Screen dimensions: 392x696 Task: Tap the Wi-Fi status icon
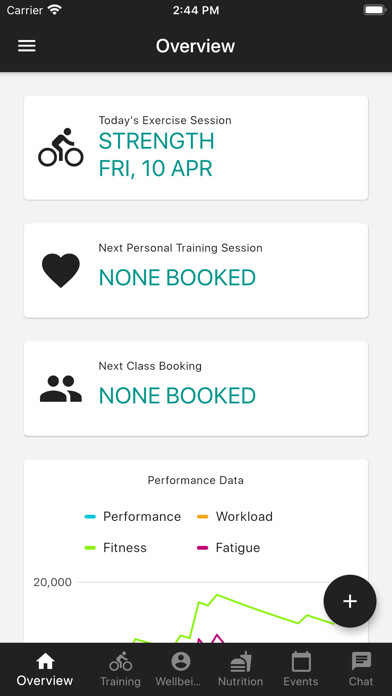click(x=55, y=10)
